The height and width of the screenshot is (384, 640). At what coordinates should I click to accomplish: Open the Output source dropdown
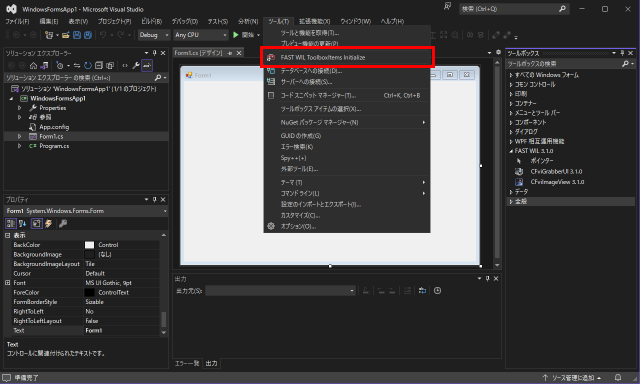pos(280,291)
